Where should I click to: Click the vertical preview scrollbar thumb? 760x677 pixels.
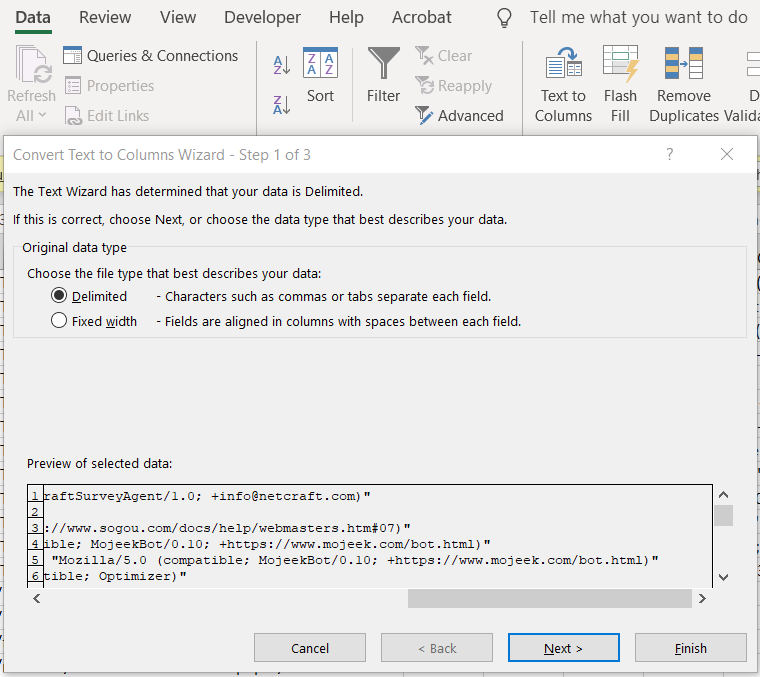[723, 516]
